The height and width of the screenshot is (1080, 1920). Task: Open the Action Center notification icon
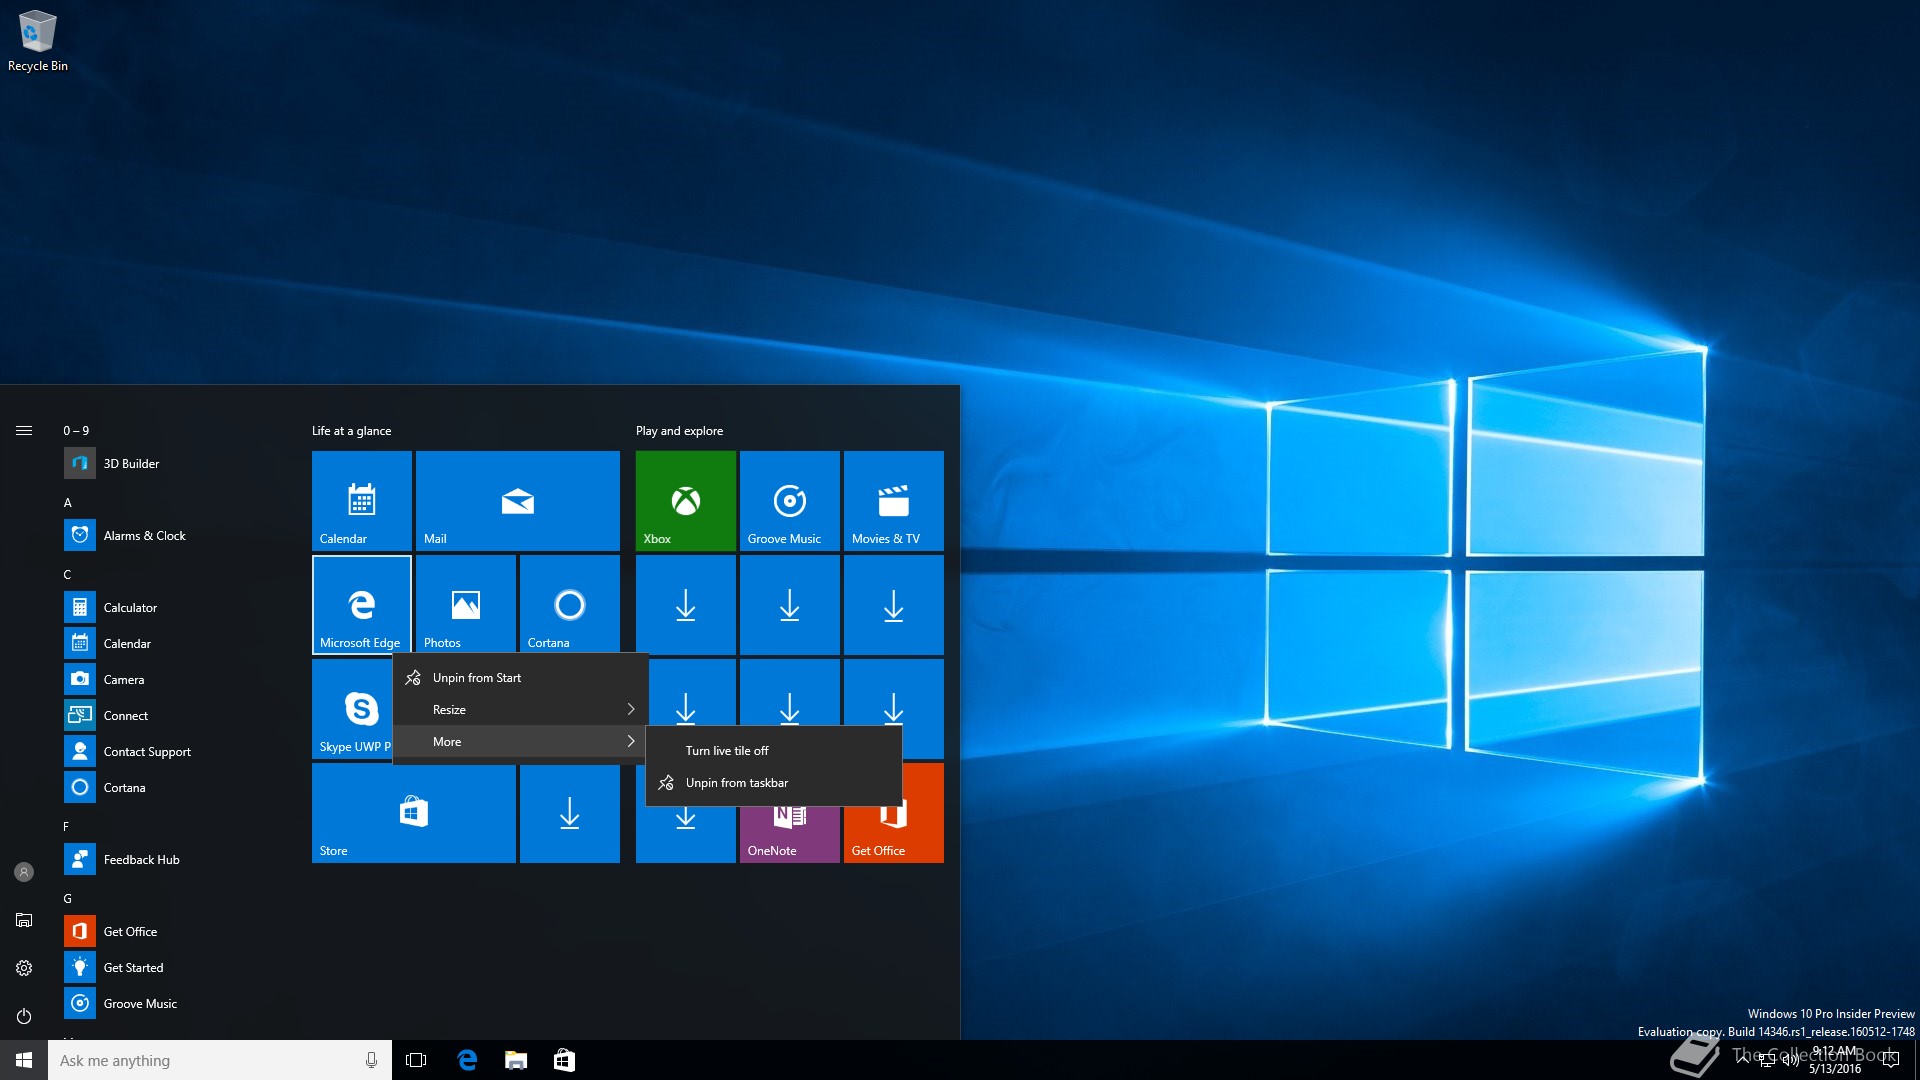coord(1890,1060)
